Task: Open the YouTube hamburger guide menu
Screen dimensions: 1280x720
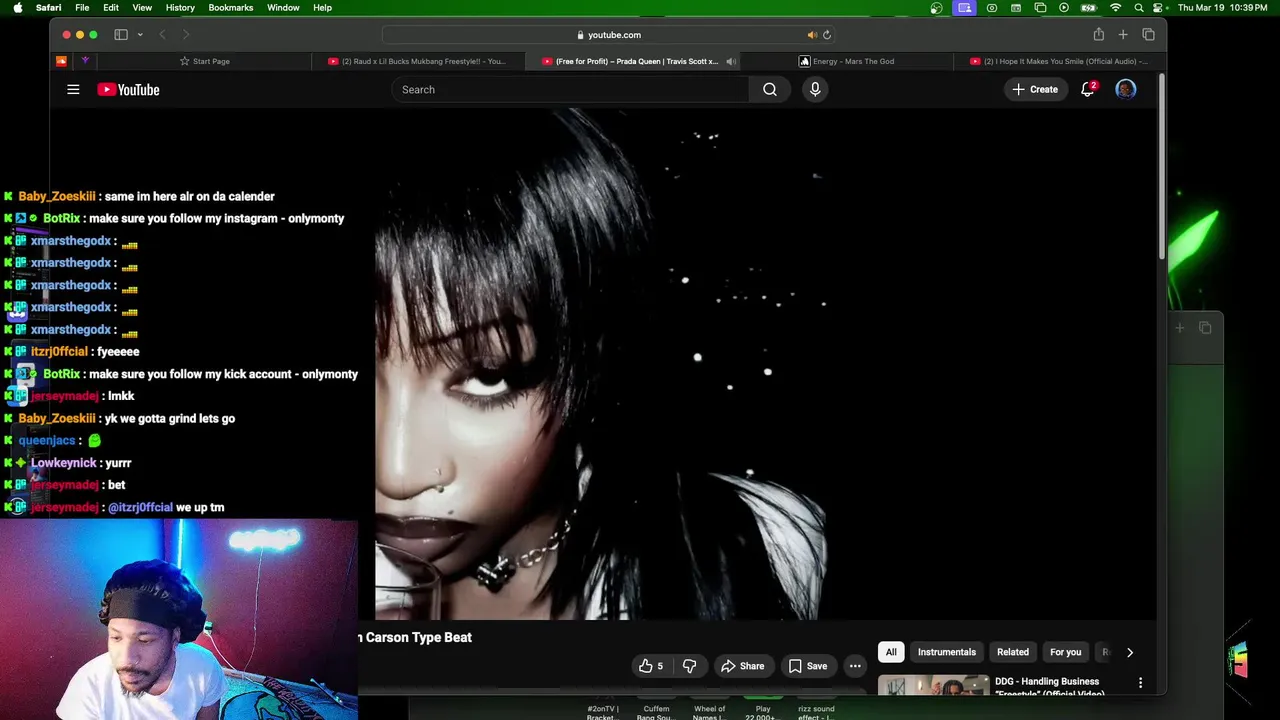Action: (73, 90)
